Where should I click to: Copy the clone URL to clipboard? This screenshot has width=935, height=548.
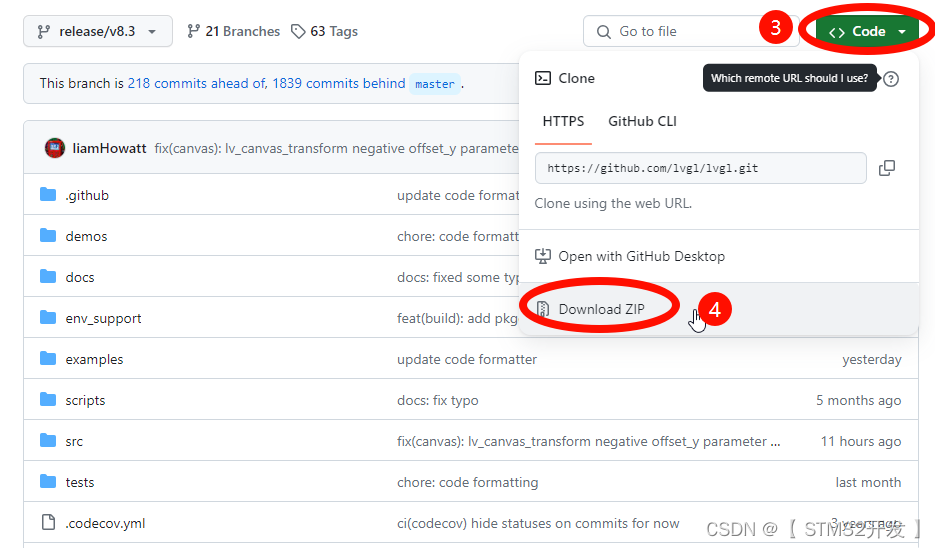pos(887,168)
